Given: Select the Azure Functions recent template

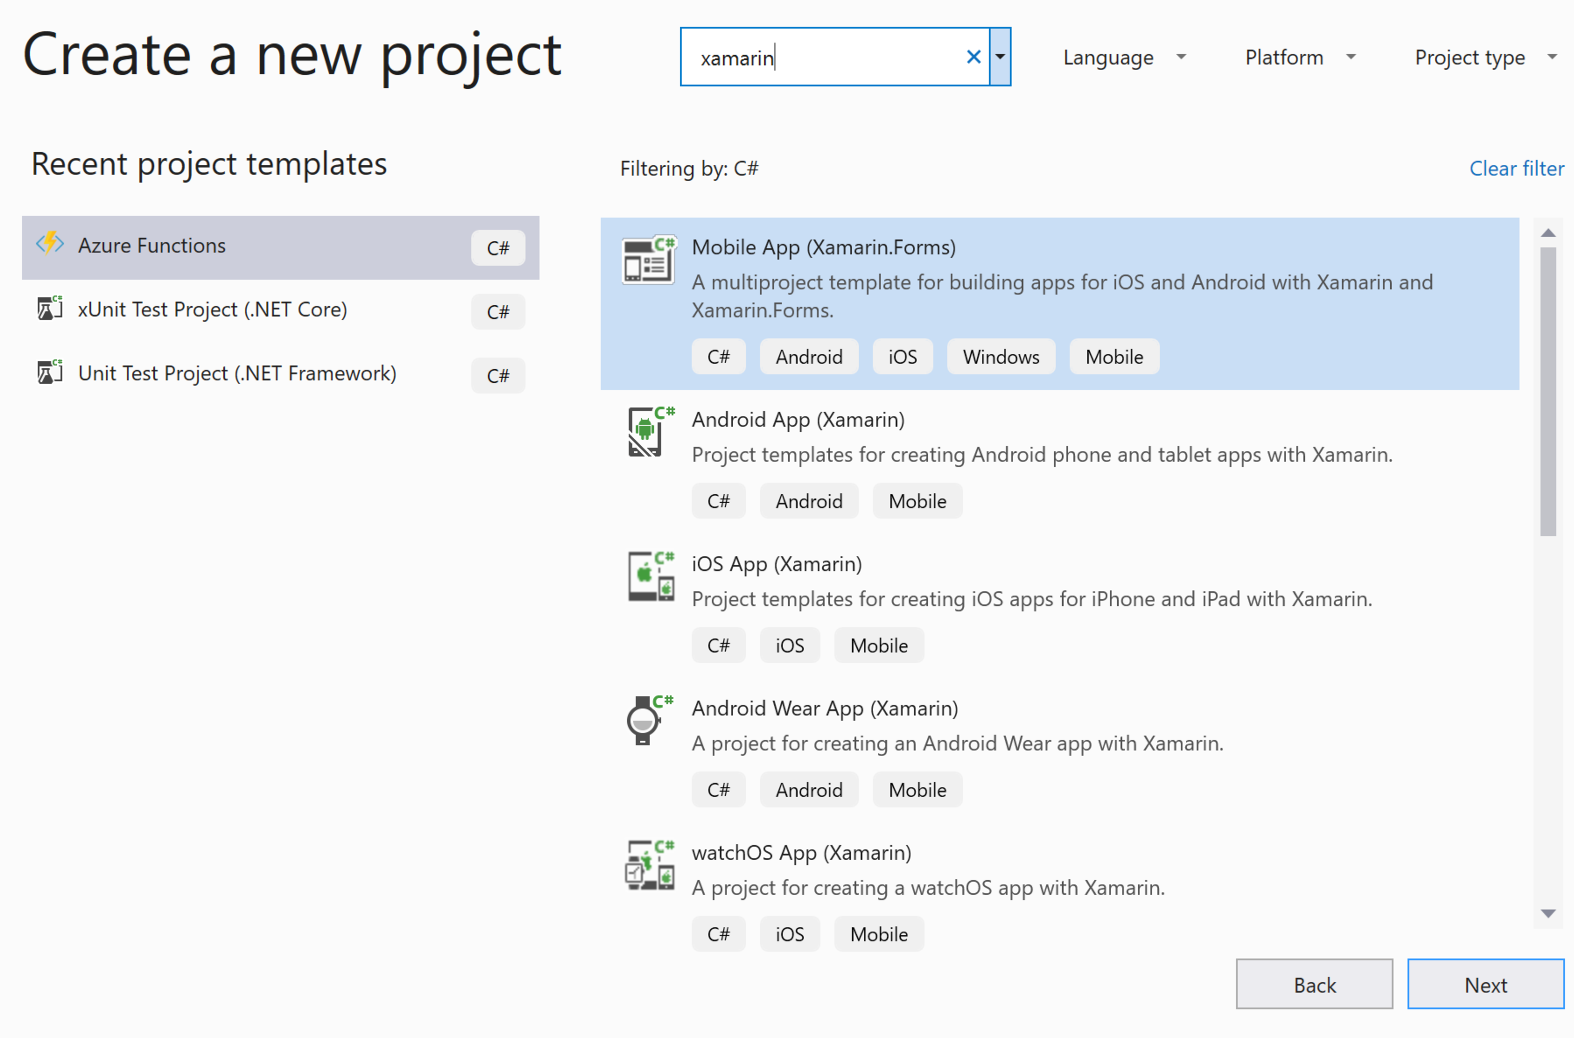Looking at the screenshot, I should click(280, 247).
